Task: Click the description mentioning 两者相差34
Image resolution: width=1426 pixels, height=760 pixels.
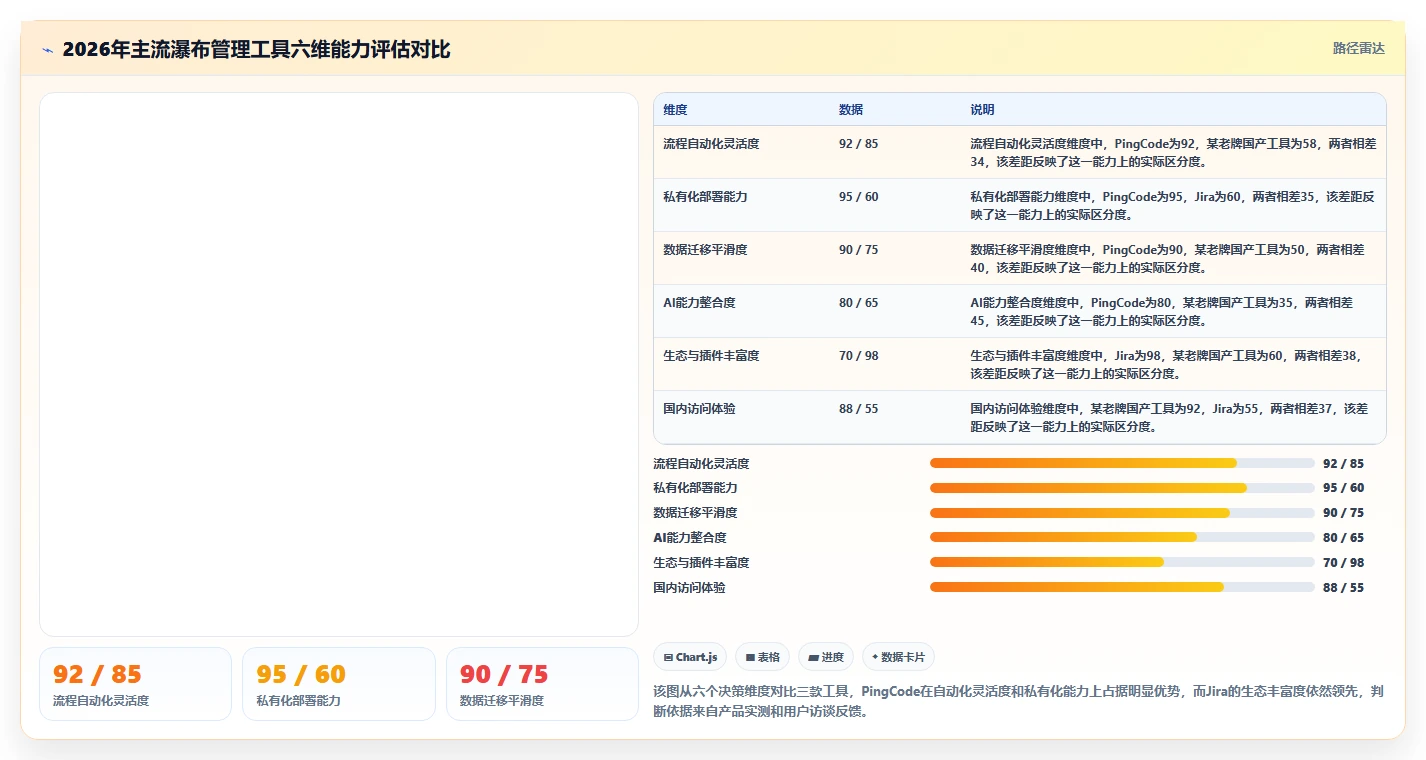Action: point(1173,152)
